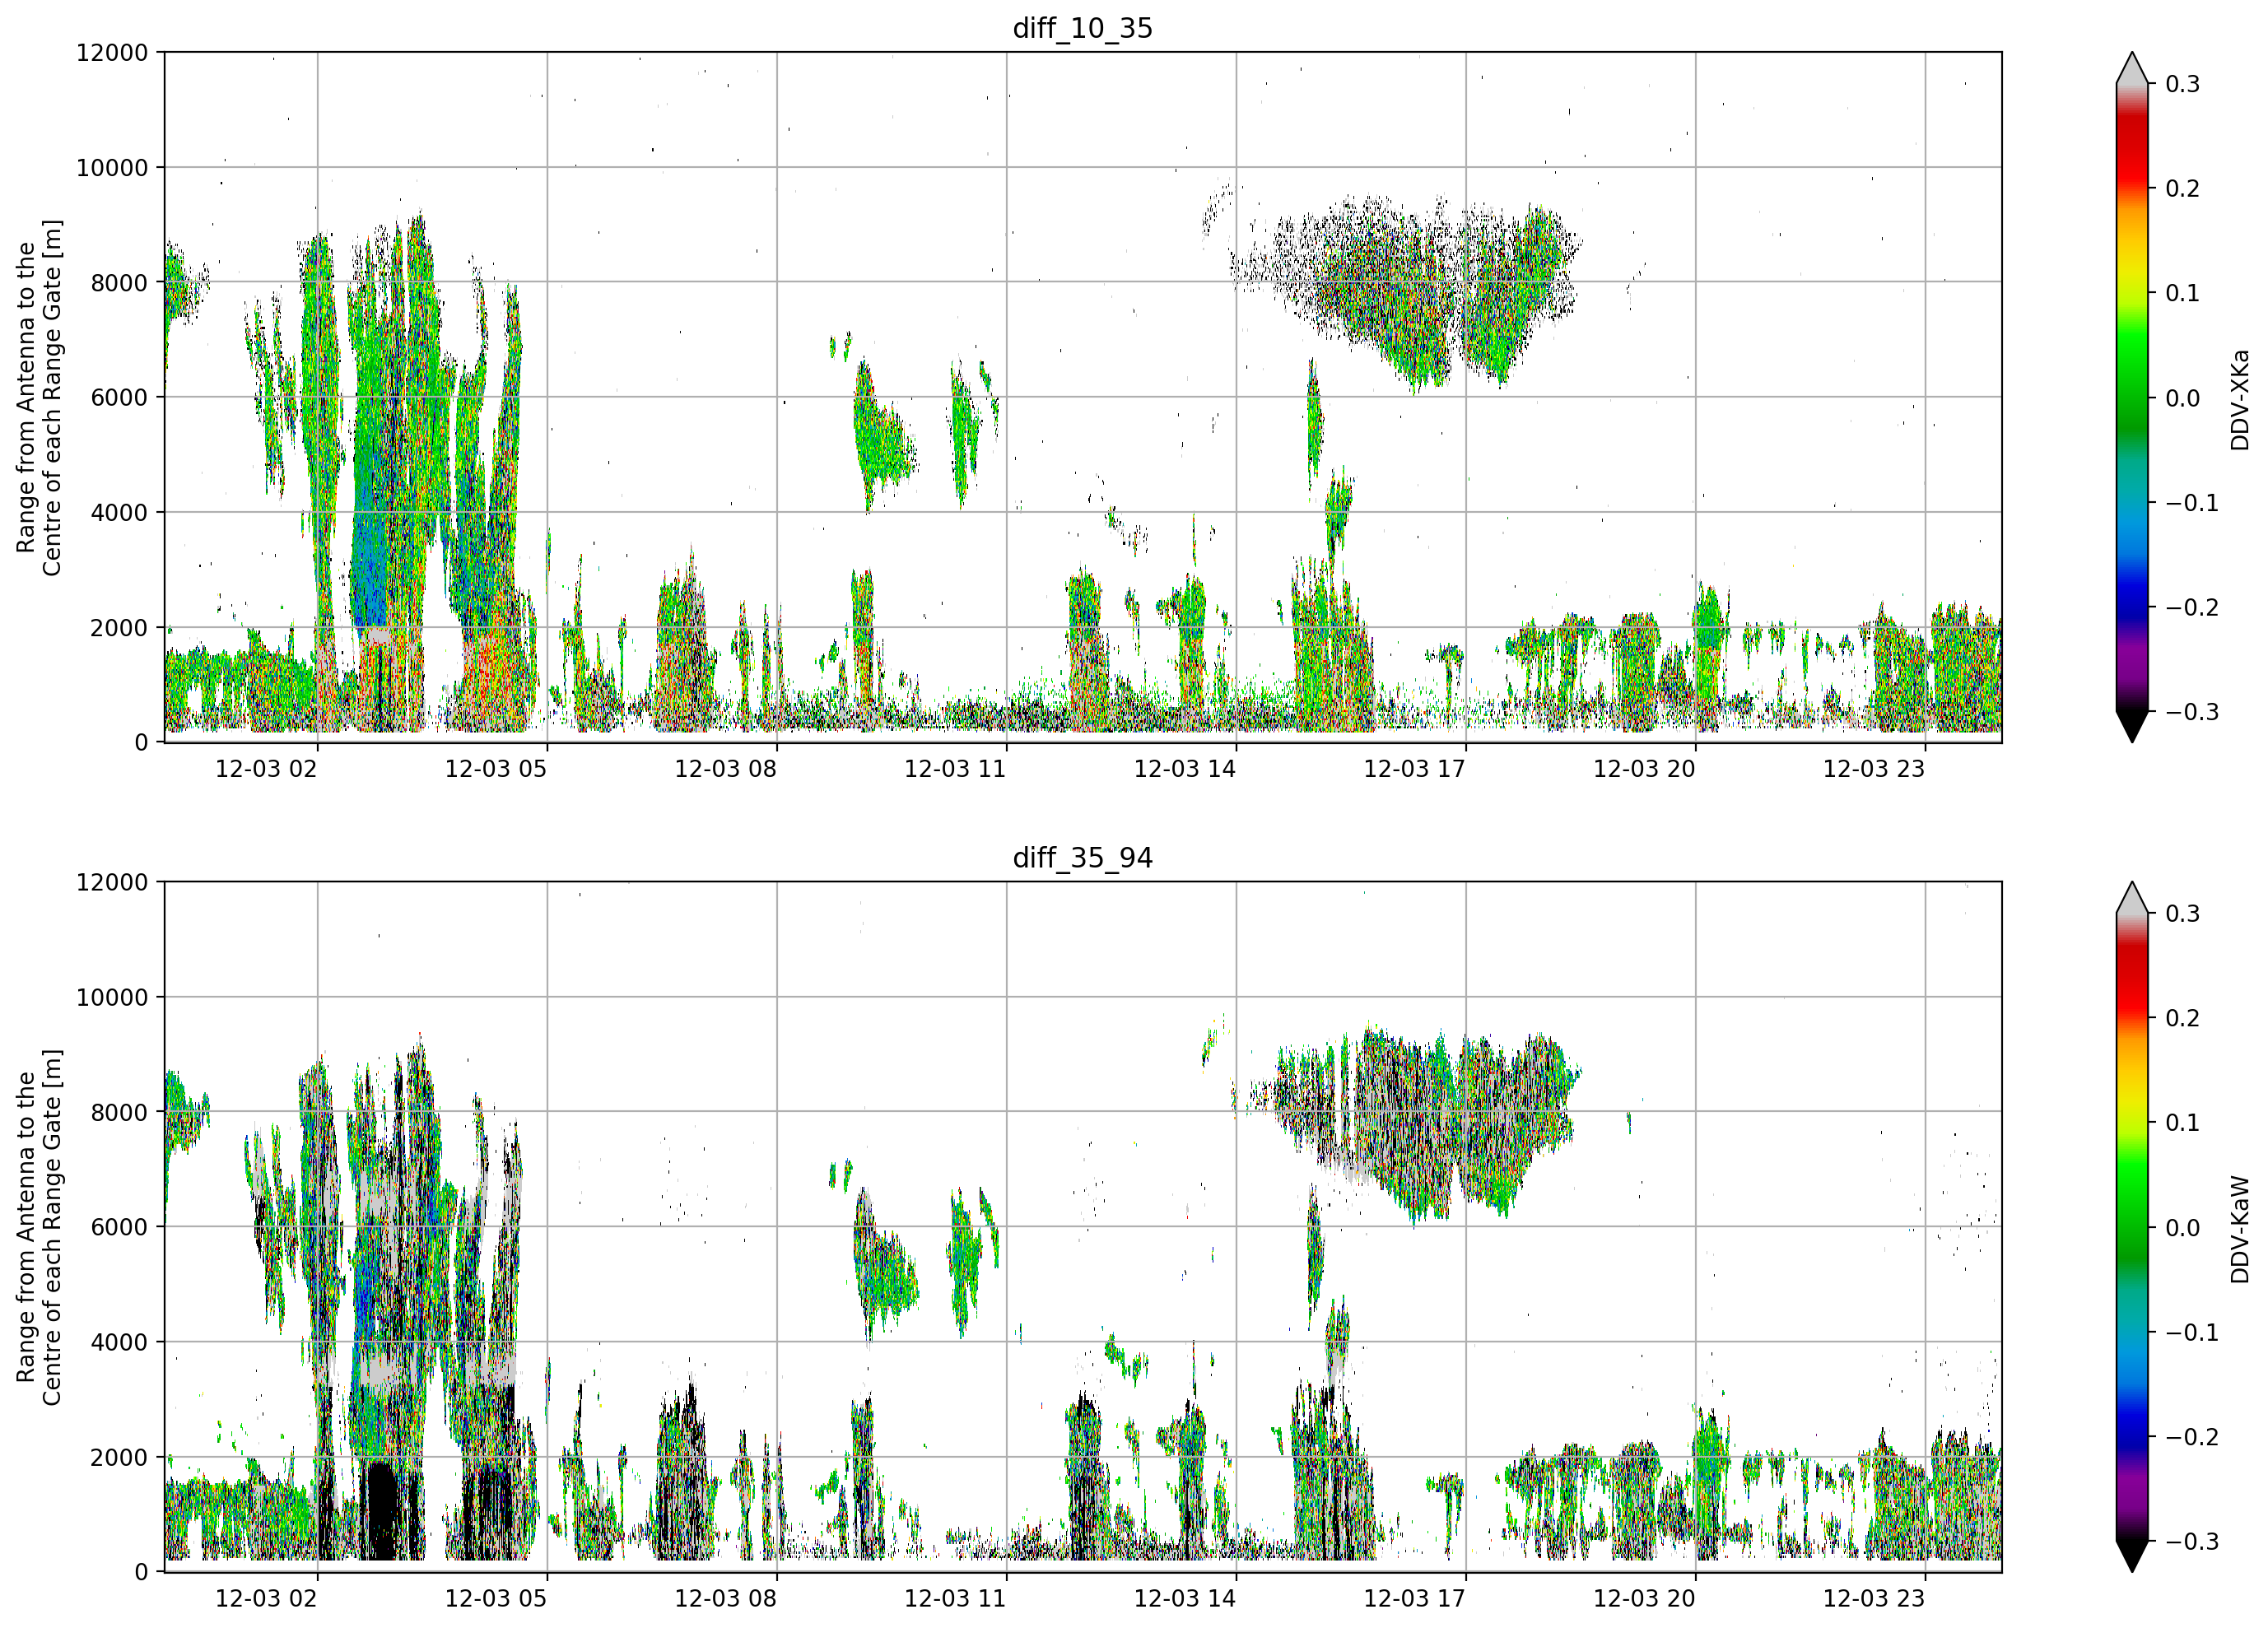
Task: Click the −0.3 tick on DDV-KaW colorbar
Action: [x=2192, y=1542]
